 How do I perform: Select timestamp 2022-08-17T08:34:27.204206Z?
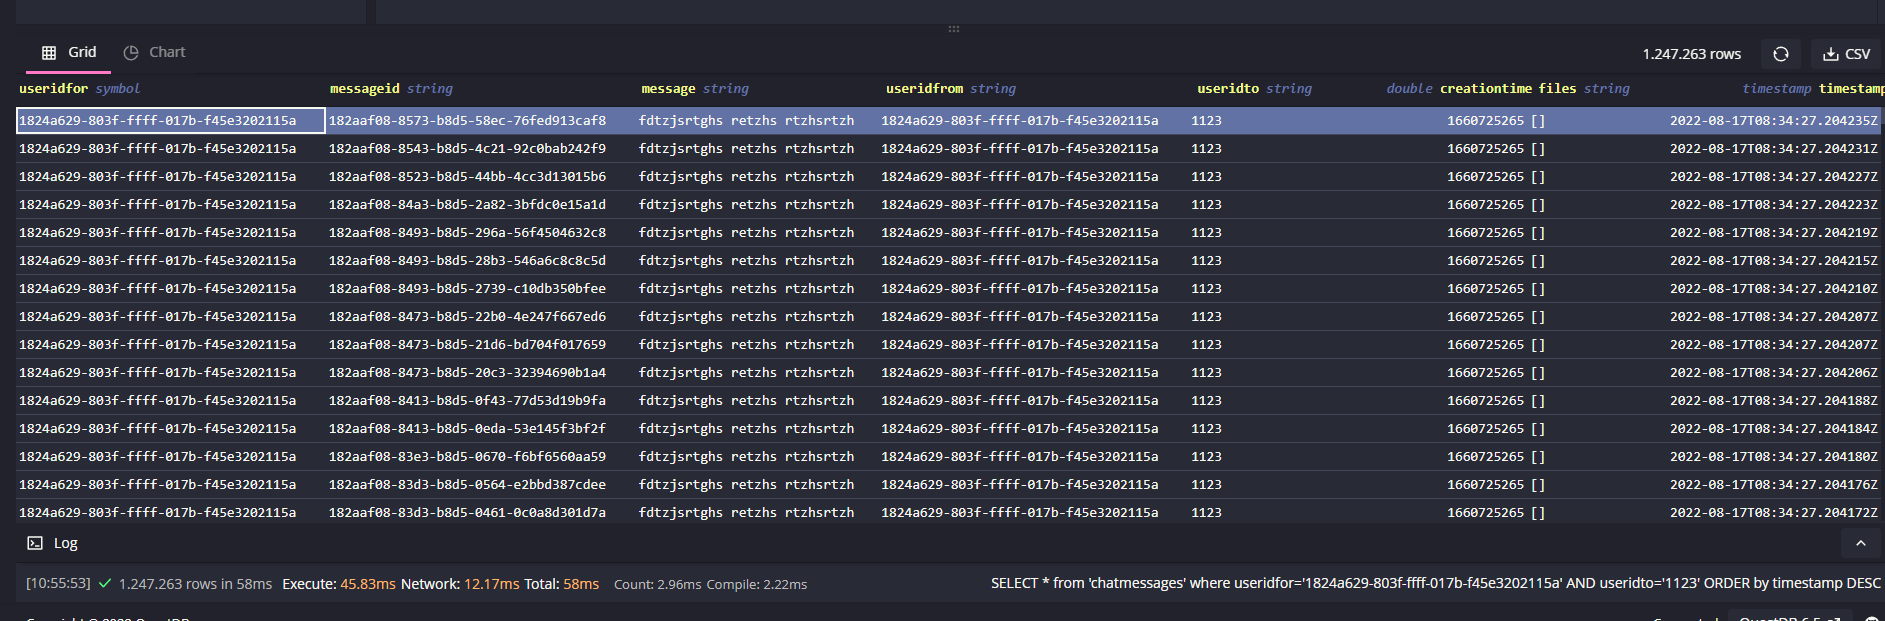[1773, 372]
